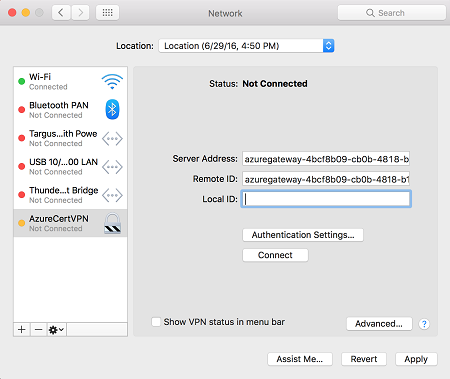This screenshot has height=379, width=450.
Task: Click the ethernet icon beside Targus service
Action: (x=112, y=138)
